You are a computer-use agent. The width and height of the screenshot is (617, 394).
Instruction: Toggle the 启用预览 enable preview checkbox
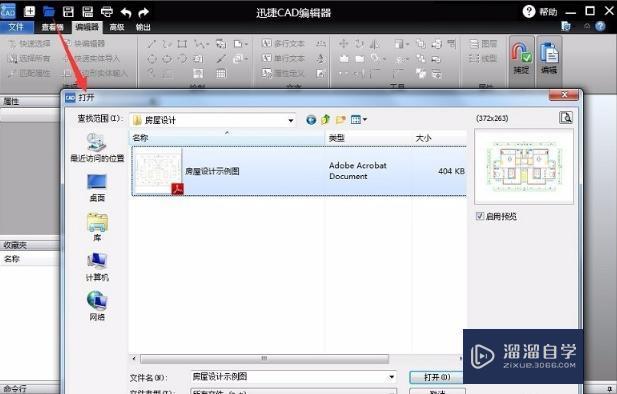point(480,216)
